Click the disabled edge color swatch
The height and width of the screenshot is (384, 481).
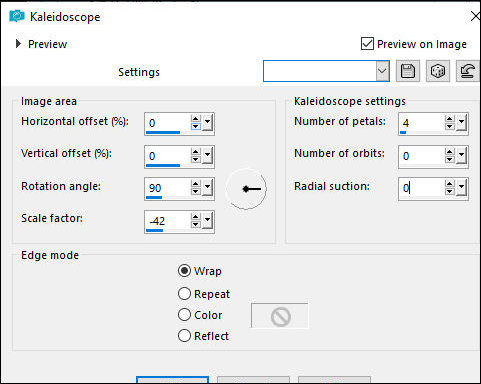280,316
